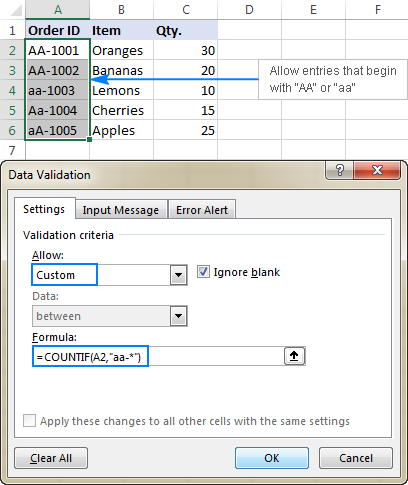
Task: Select the Custom value in Allow box
Action: (64, 275)
